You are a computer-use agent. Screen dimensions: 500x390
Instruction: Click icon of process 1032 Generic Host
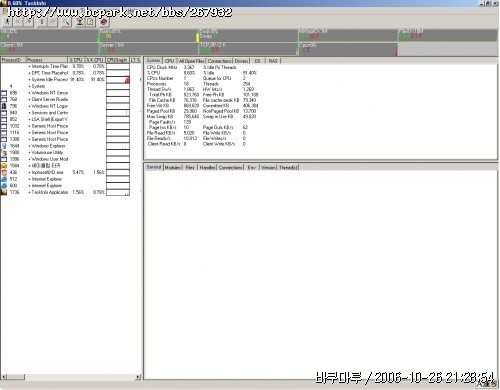click(4, 126)
